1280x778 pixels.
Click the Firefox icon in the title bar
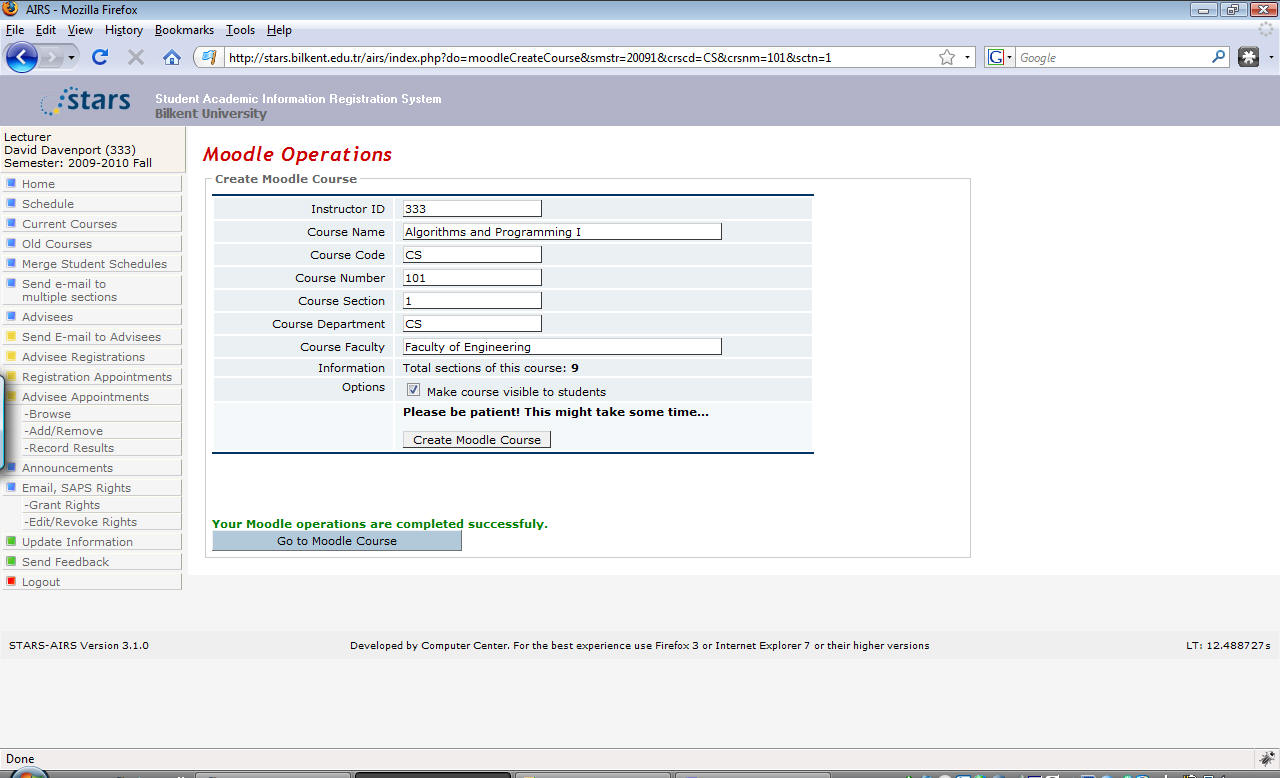pyautogui.click(x=11, y=9)
